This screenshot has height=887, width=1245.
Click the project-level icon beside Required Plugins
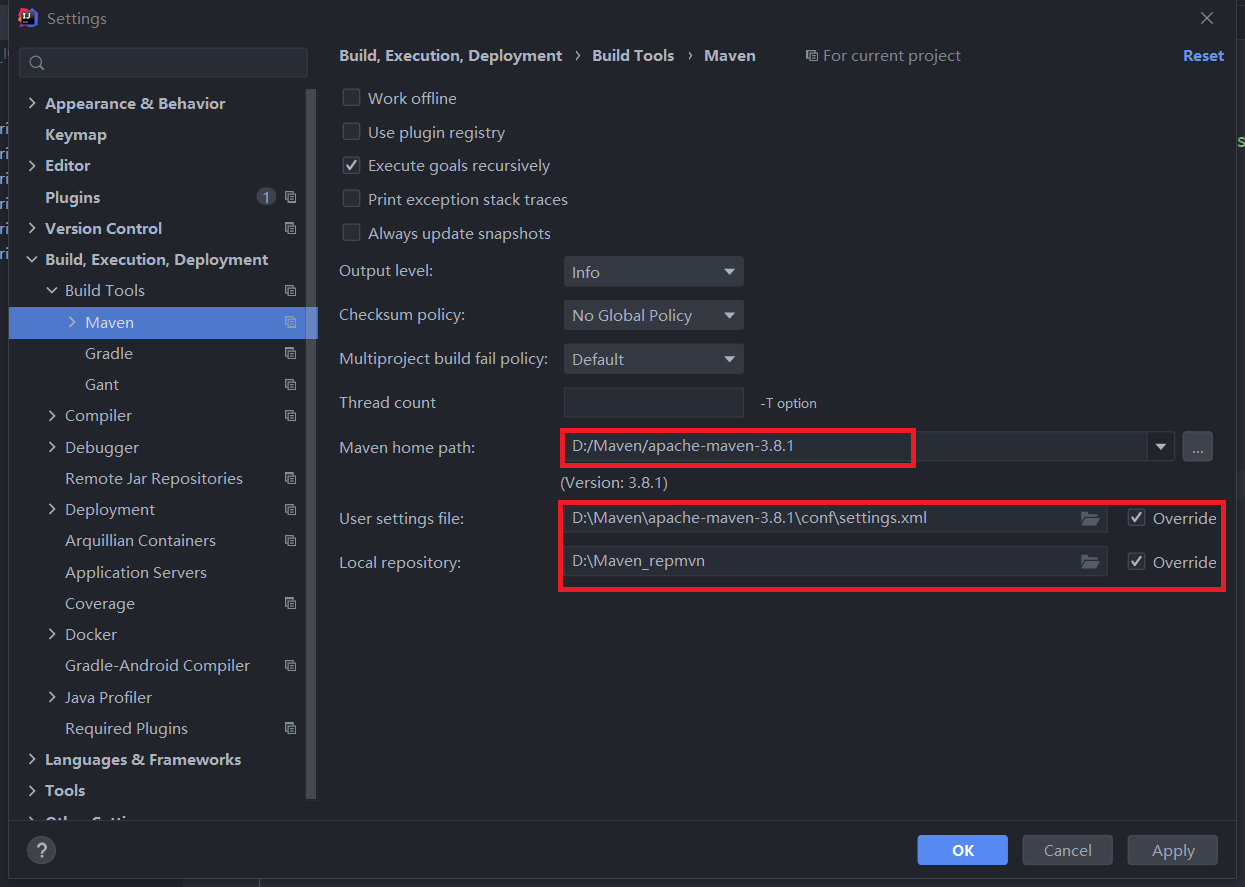(290, 728)
